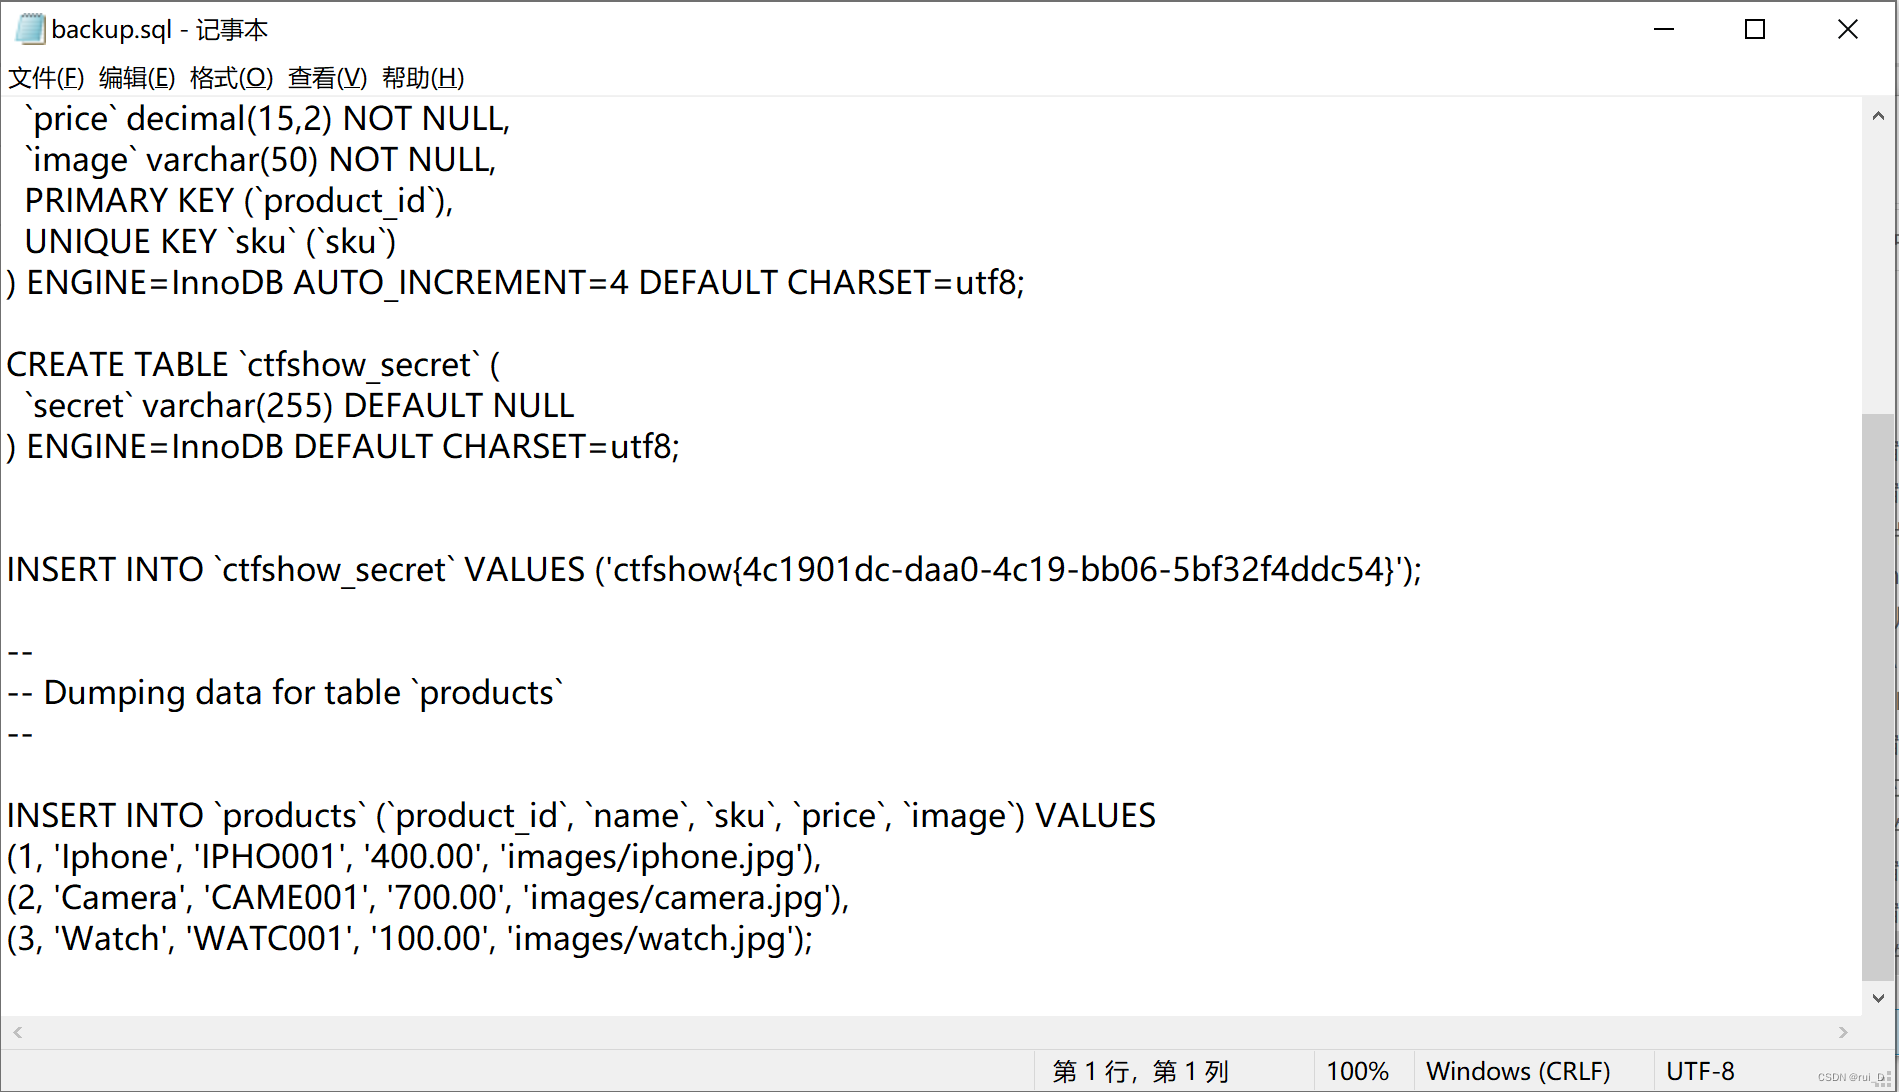1899x1092 pixels.
Task: Click the ctfshow flag string in INSERT line
Action: [1003, 570]
